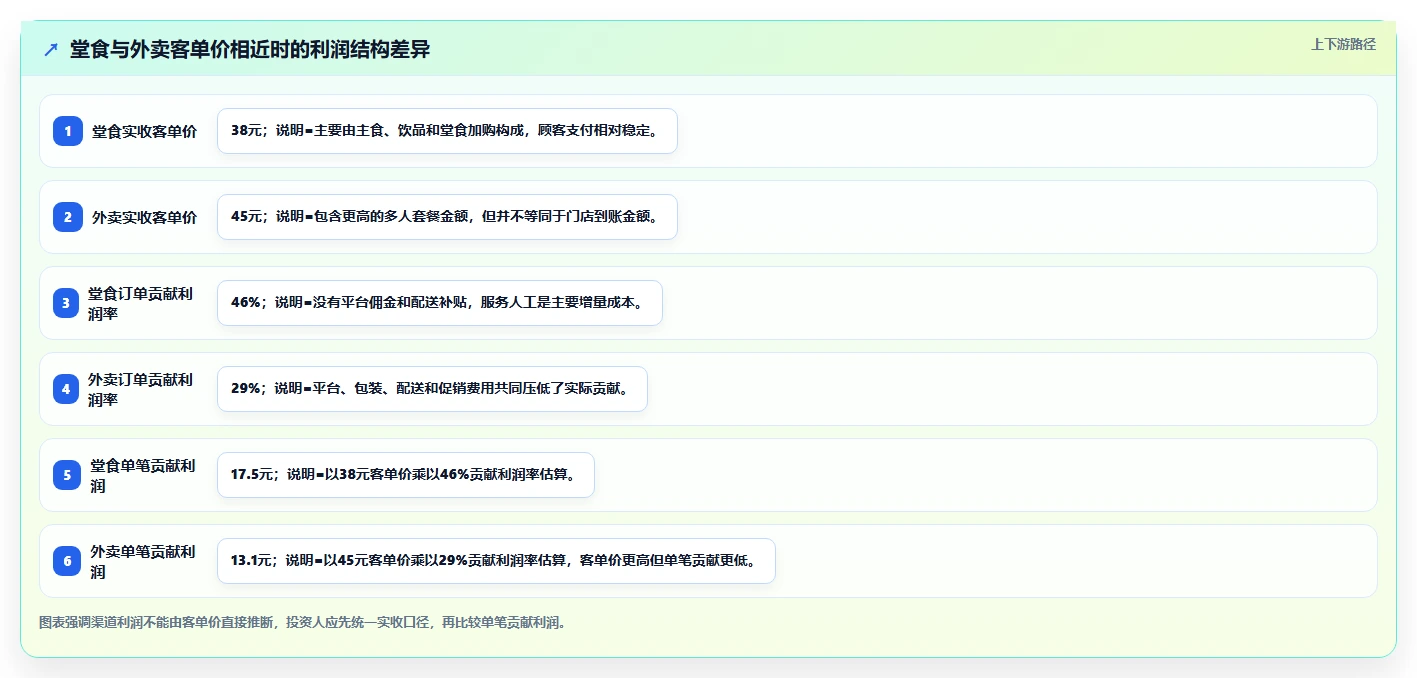The width and height of the screenshot is (1417, 678).
Task: Click step number badge 1
Action: [x=68, y=131]
